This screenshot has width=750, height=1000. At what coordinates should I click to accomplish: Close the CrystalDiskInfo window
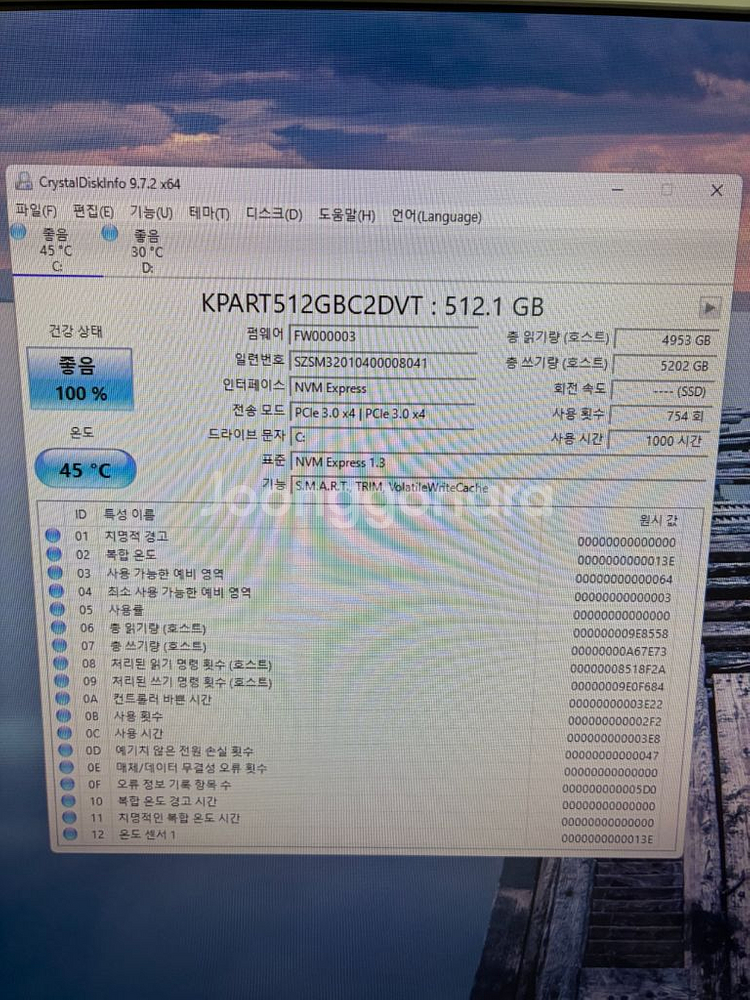pos(717,190)
